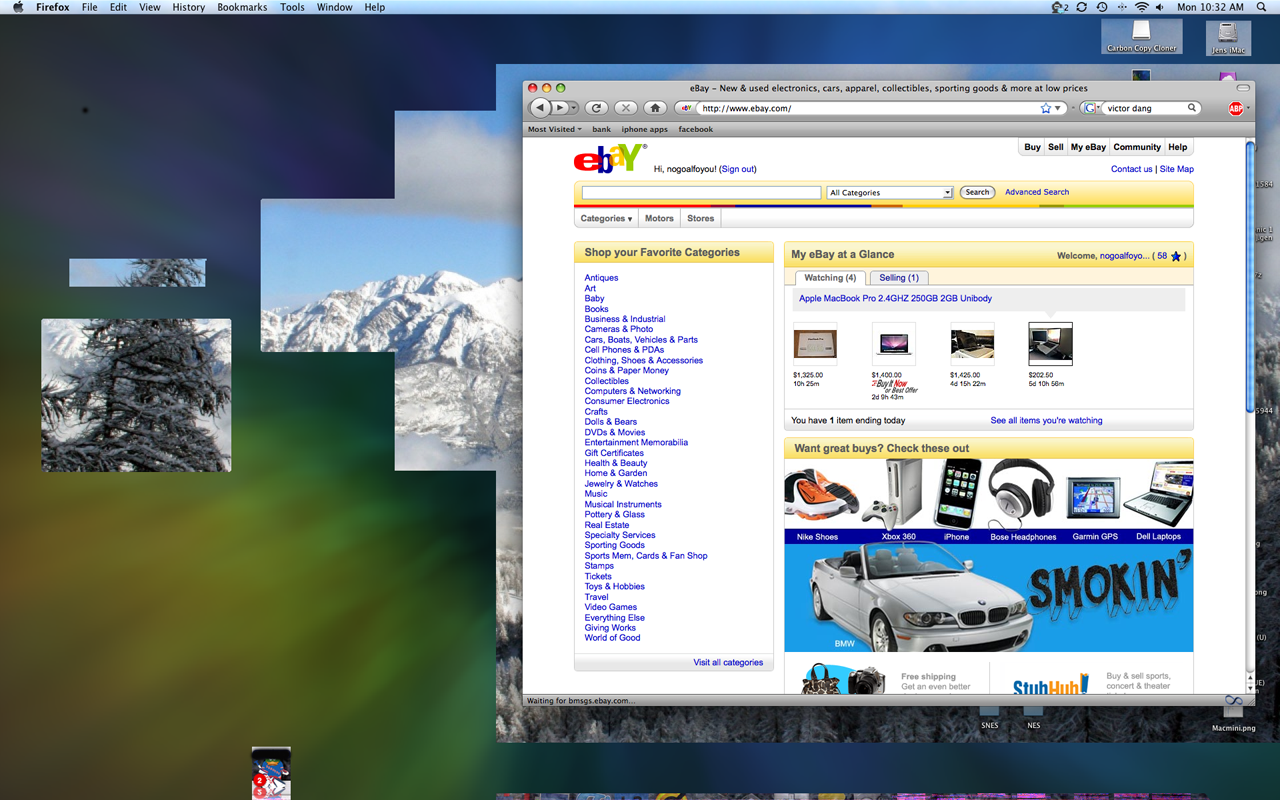
Task: Click the stacked app icon at the bottom of the desktop
Action: coord(271,773)
